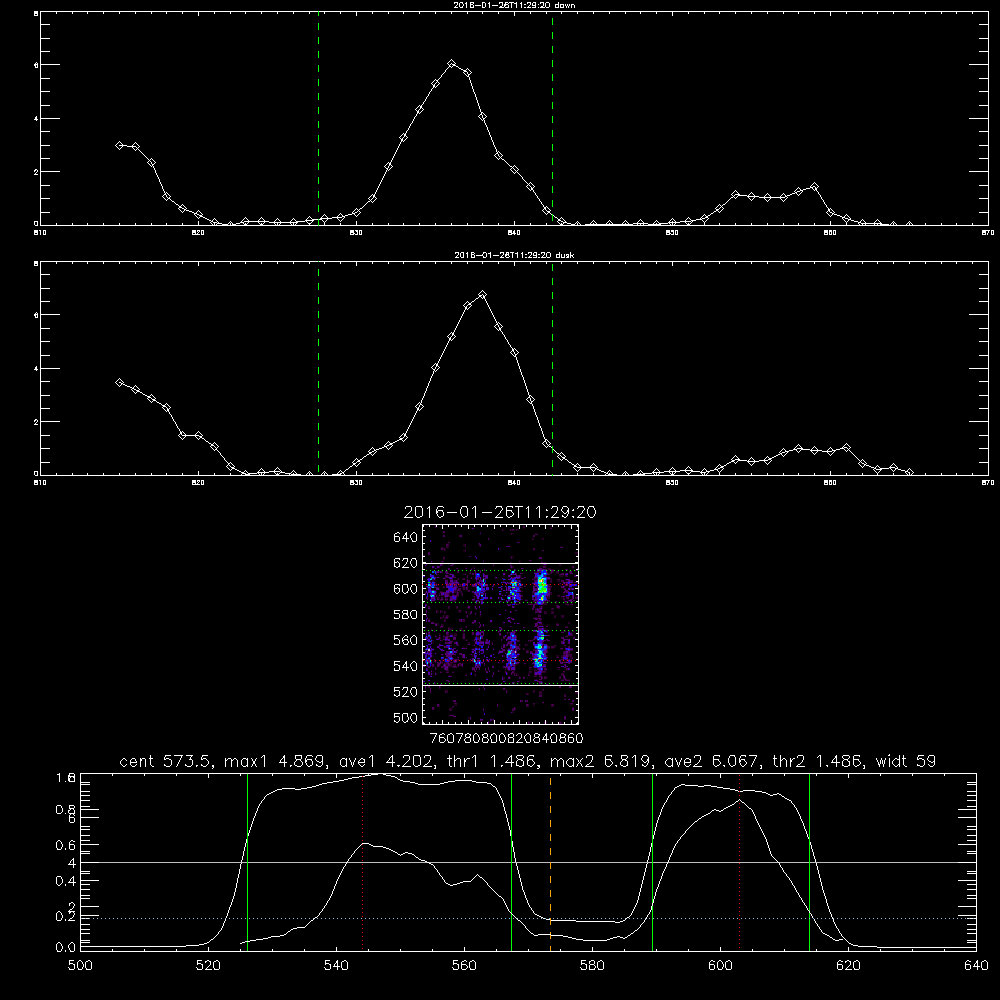Click the y-axis label 640 beside the spectral image
Image resolution: width=1000 pixels, height=1000 pixels.
tap(406, 537)
